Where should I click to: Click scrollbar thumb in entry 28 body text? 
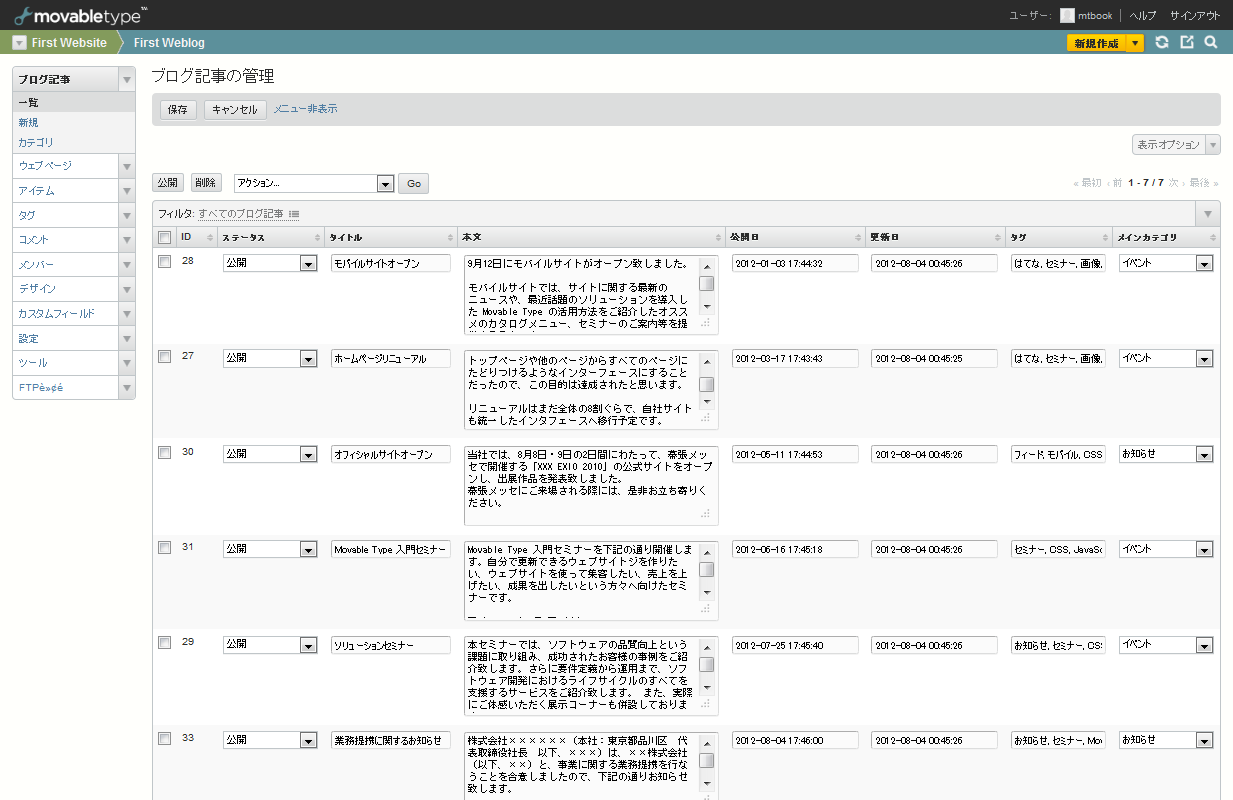[706, 283]
